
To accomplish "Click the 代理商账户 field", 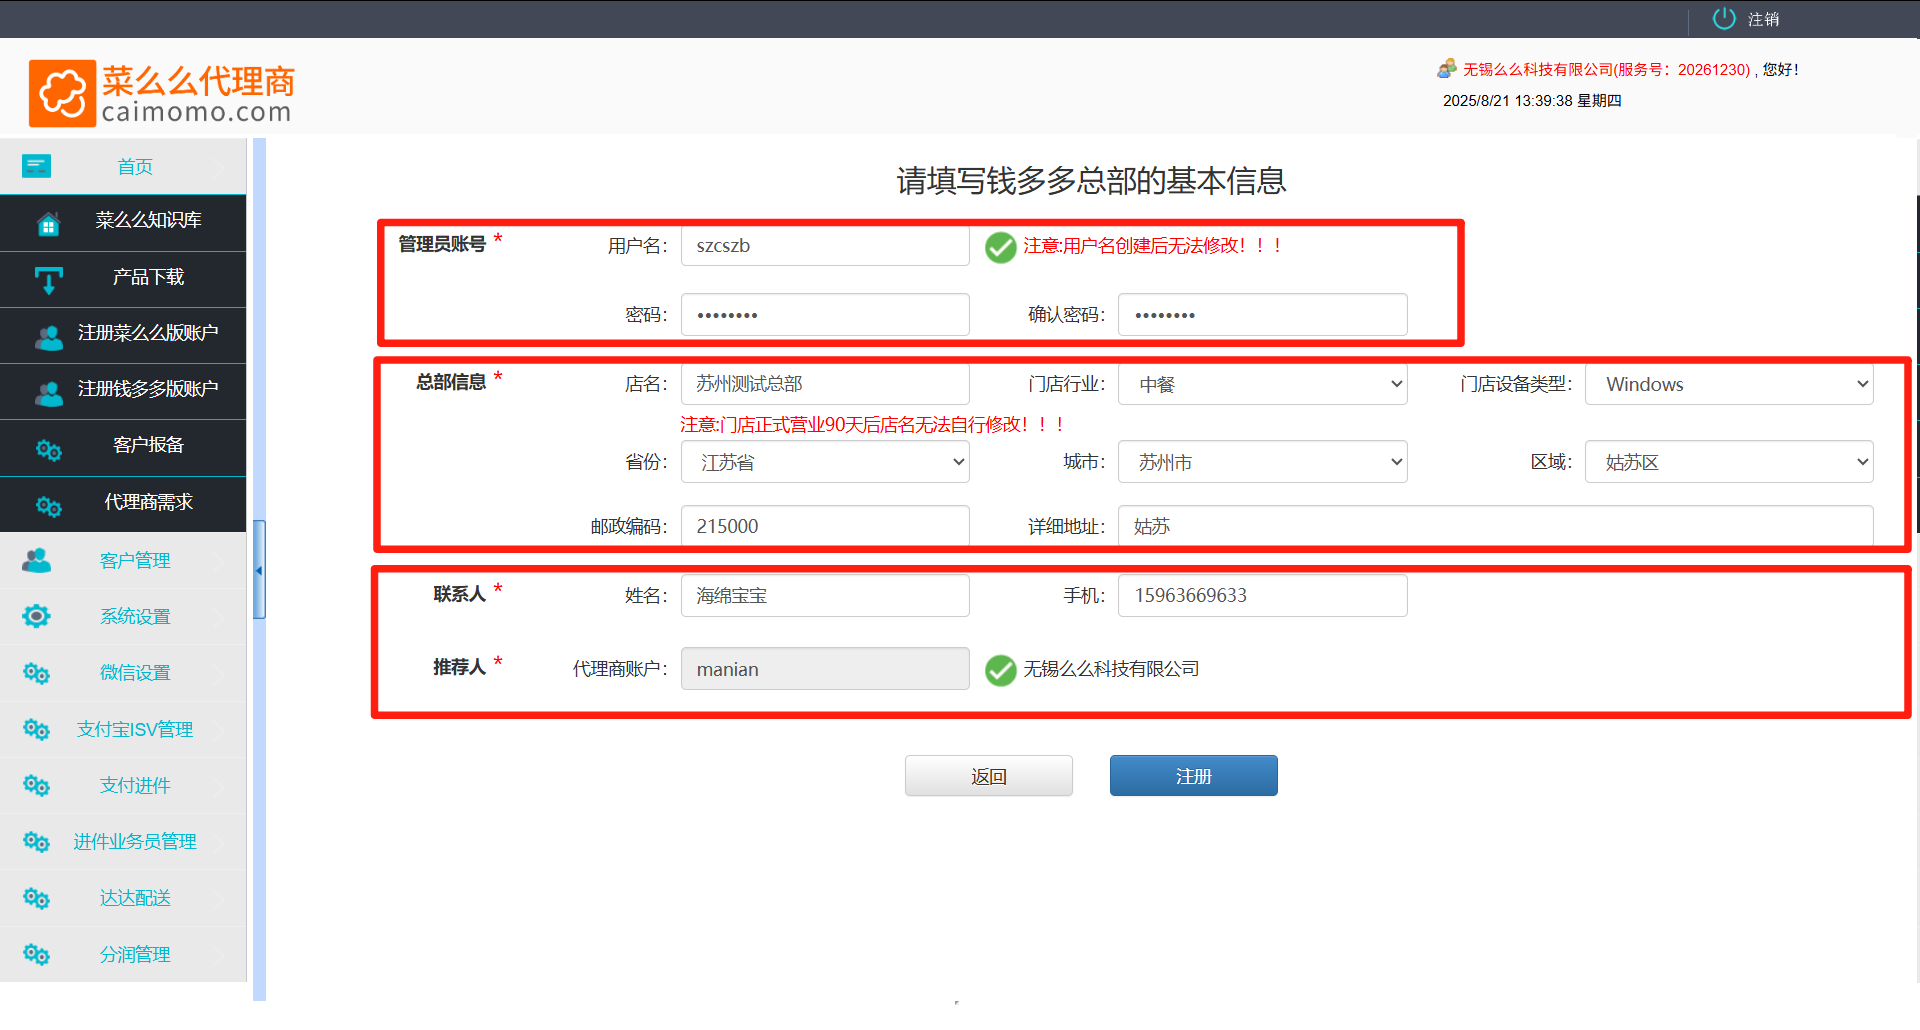I will 825,669.
